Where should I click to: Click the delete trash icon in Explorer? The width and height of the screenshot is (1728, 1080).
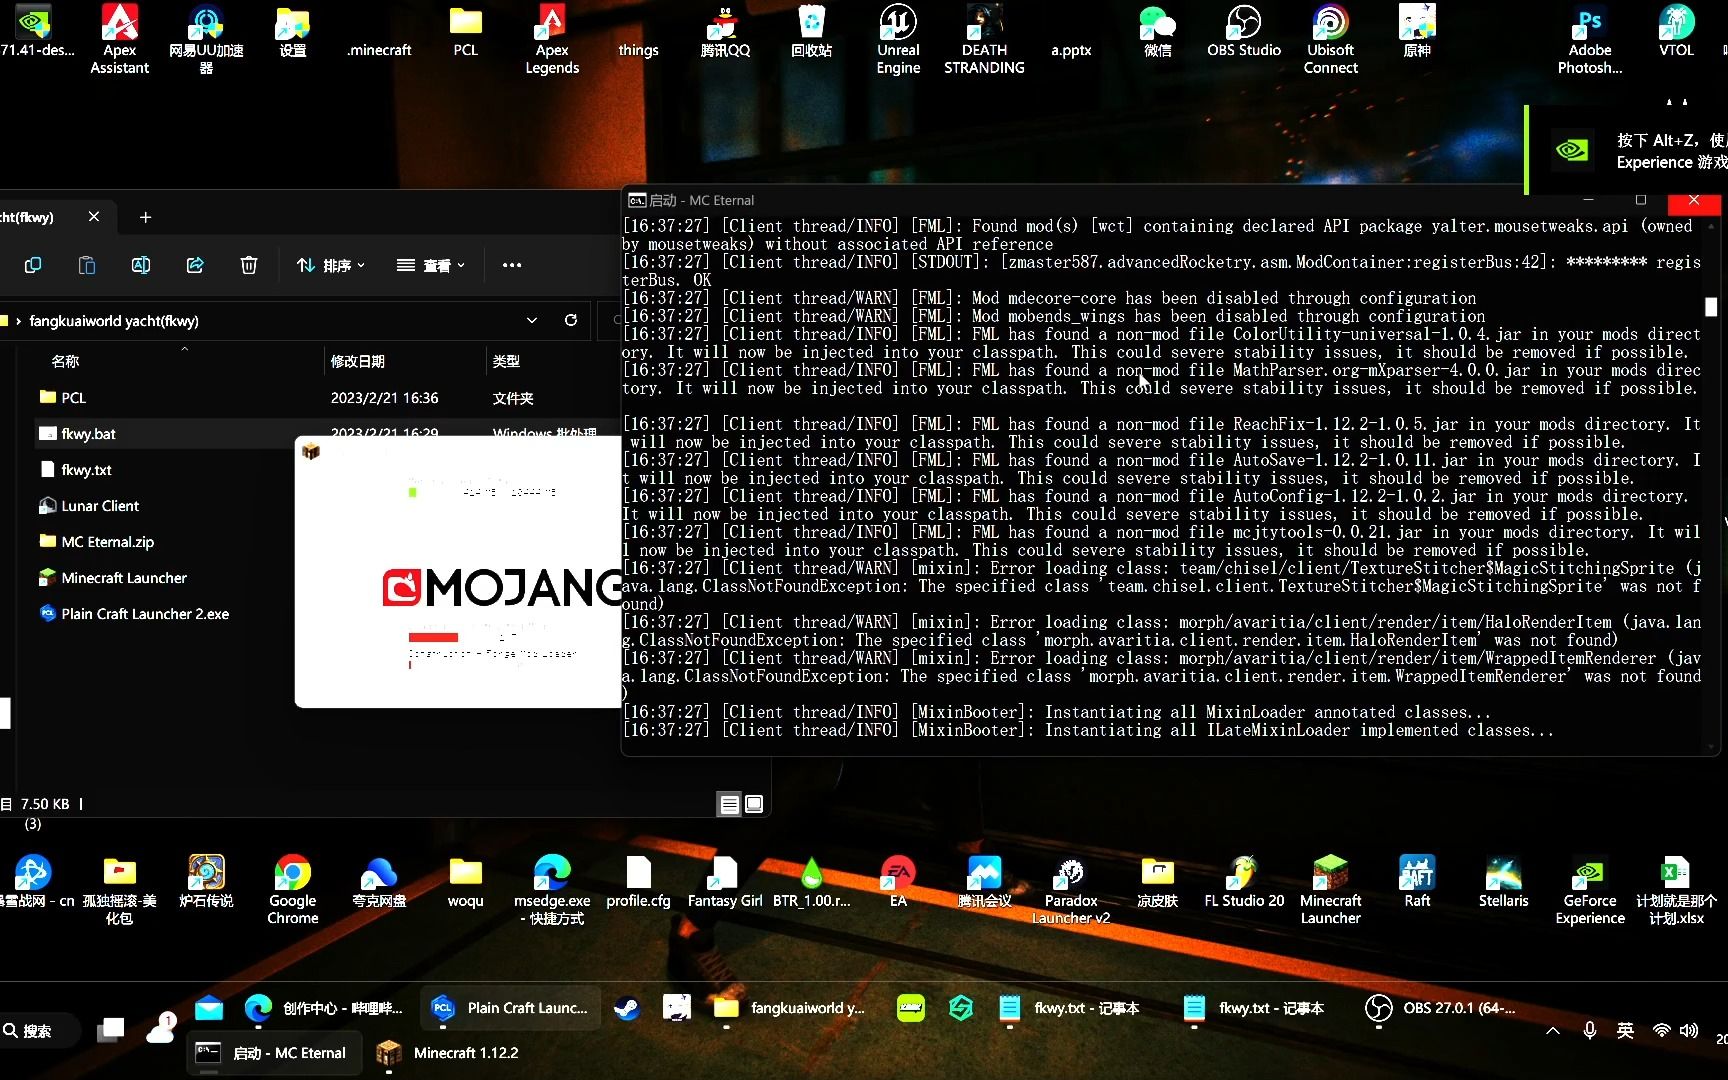249,265
